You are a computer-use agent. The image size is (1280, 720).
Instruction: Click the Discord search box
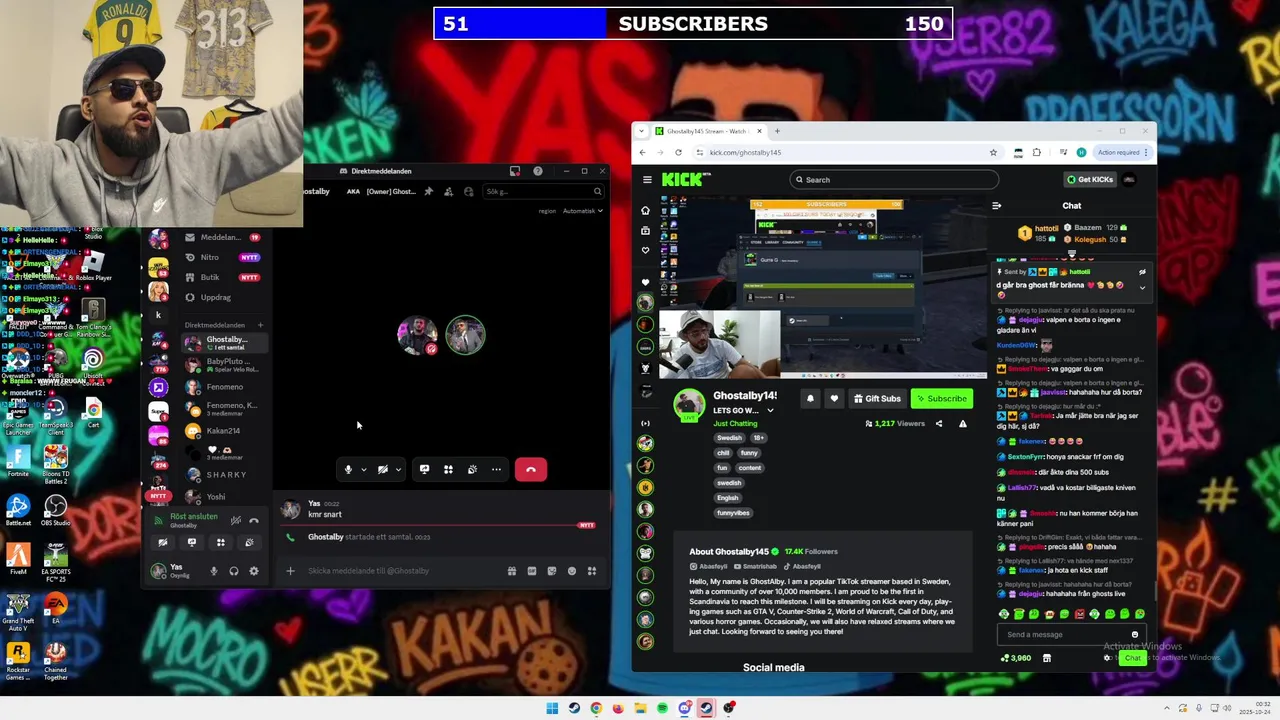pos(543,191)
